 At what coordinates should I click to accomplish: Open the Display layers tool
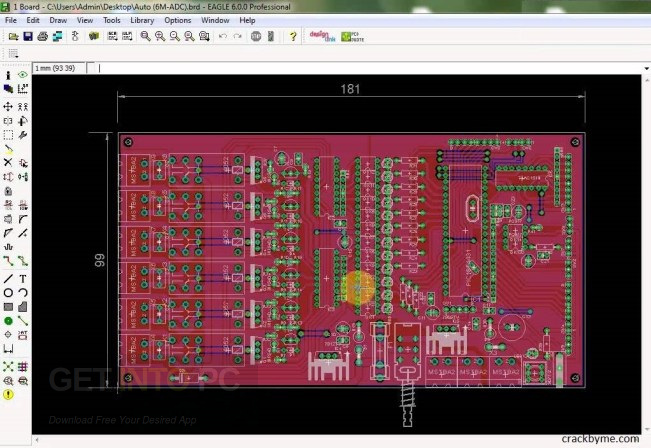pyautogui.click(x=8, y=89)
